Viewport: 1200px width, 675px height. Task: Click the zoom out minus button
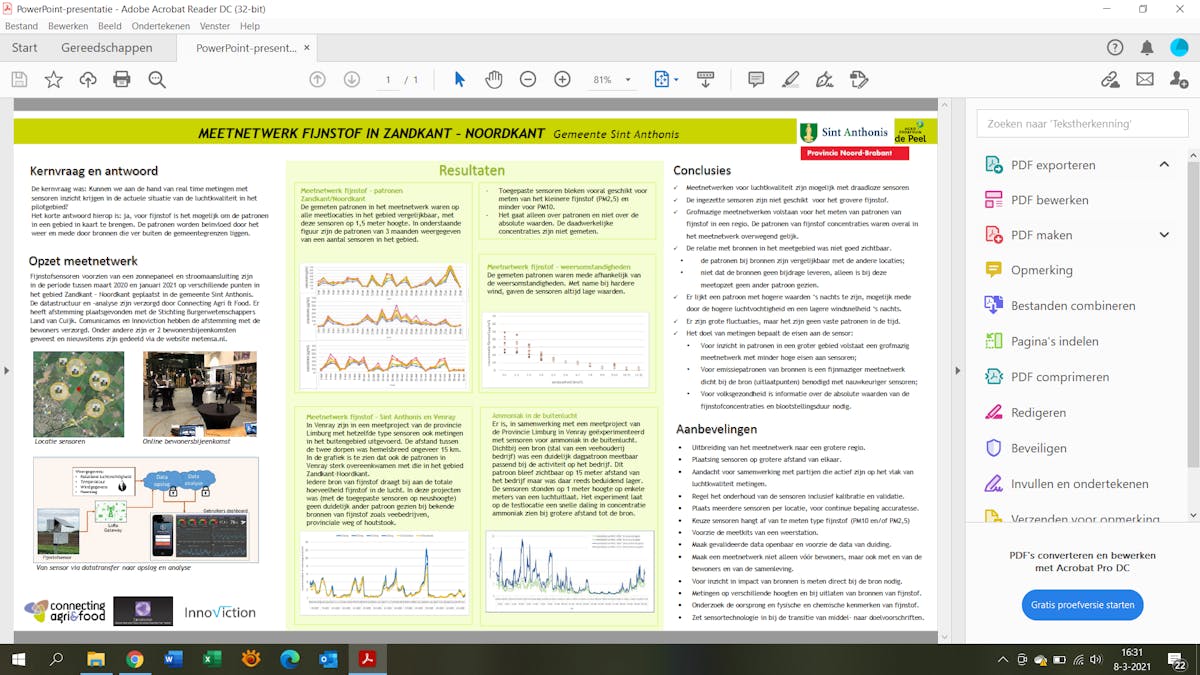coord(528,80)
